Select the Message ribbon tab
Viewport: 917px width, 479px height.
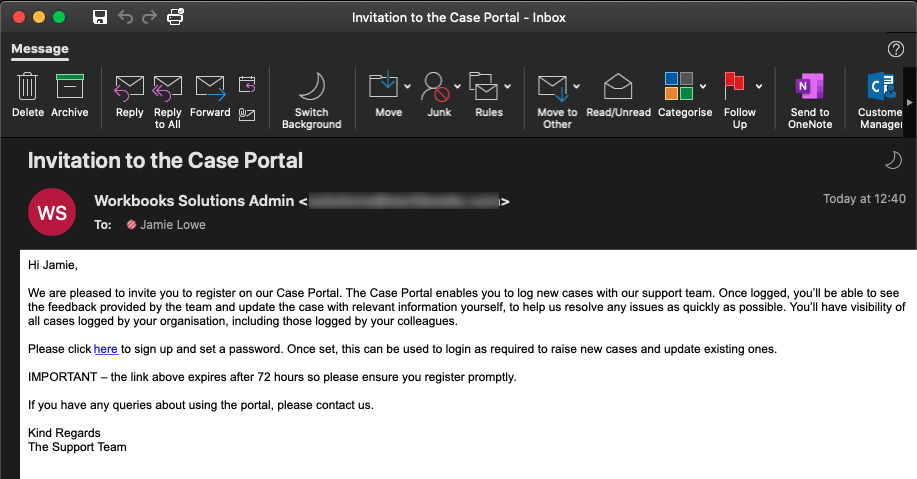40,49
